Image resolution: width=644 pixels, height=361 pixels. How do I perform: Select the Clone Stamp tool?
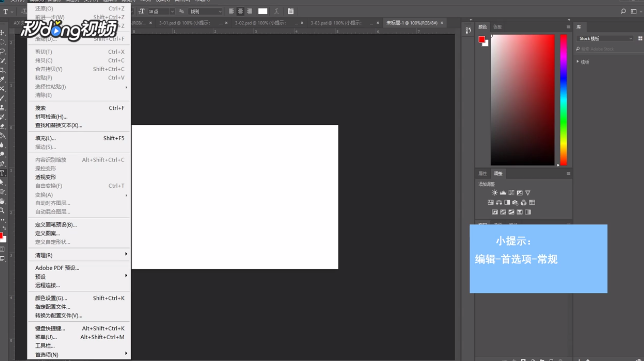[2, 108]
